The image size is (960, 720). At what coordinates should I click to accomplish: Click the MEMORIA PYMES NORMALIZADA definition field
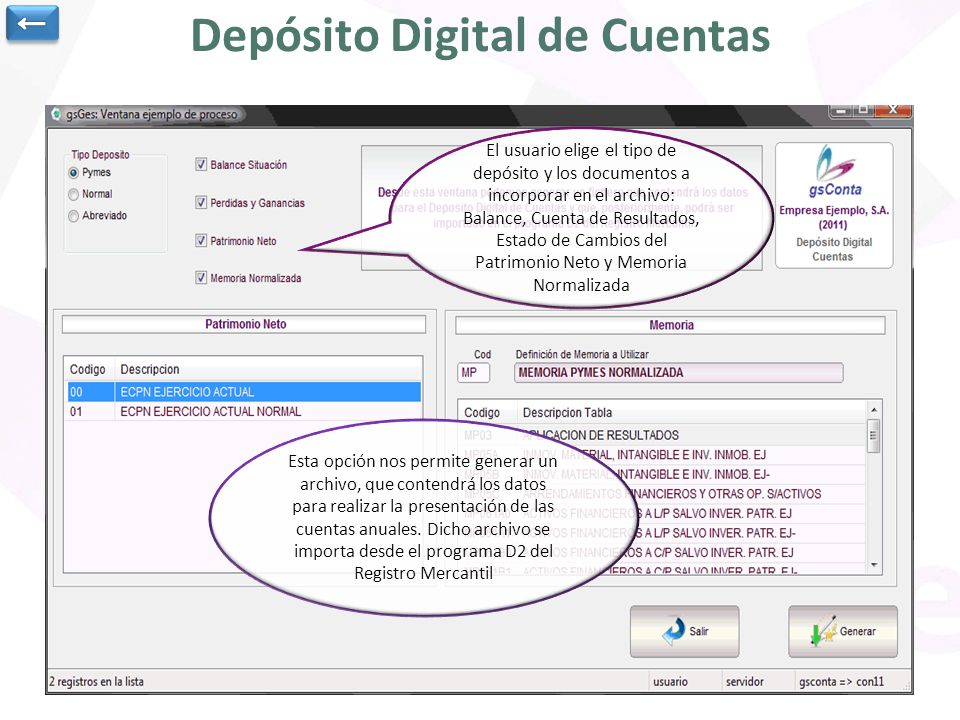678,372
